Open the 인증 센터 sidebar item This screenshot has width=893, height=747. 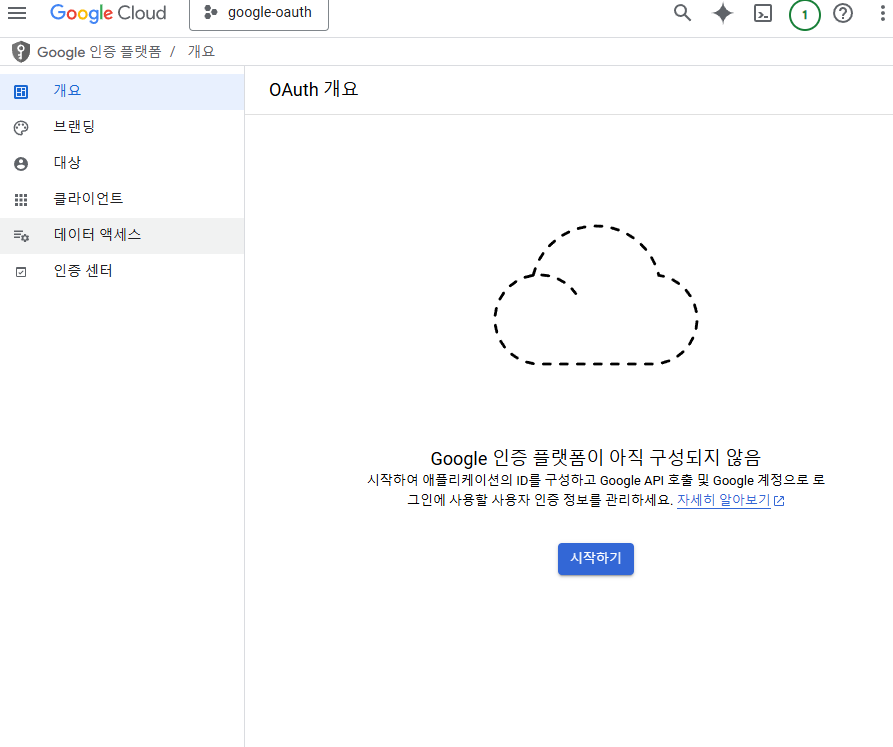(122, 272)
